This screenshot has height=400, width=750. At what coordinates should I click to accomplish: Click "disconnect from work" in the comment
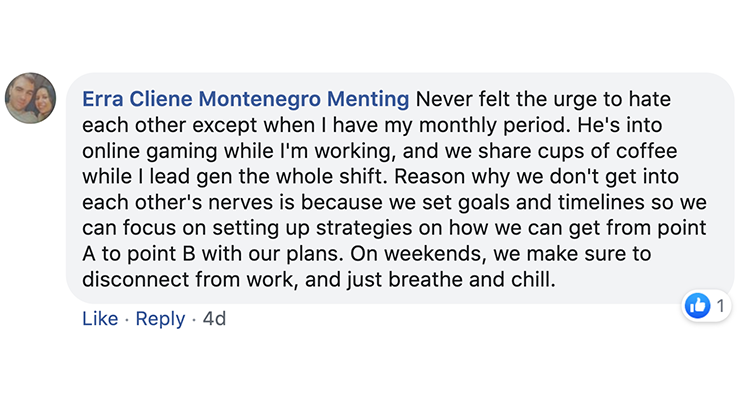click(x=175, y=282)
